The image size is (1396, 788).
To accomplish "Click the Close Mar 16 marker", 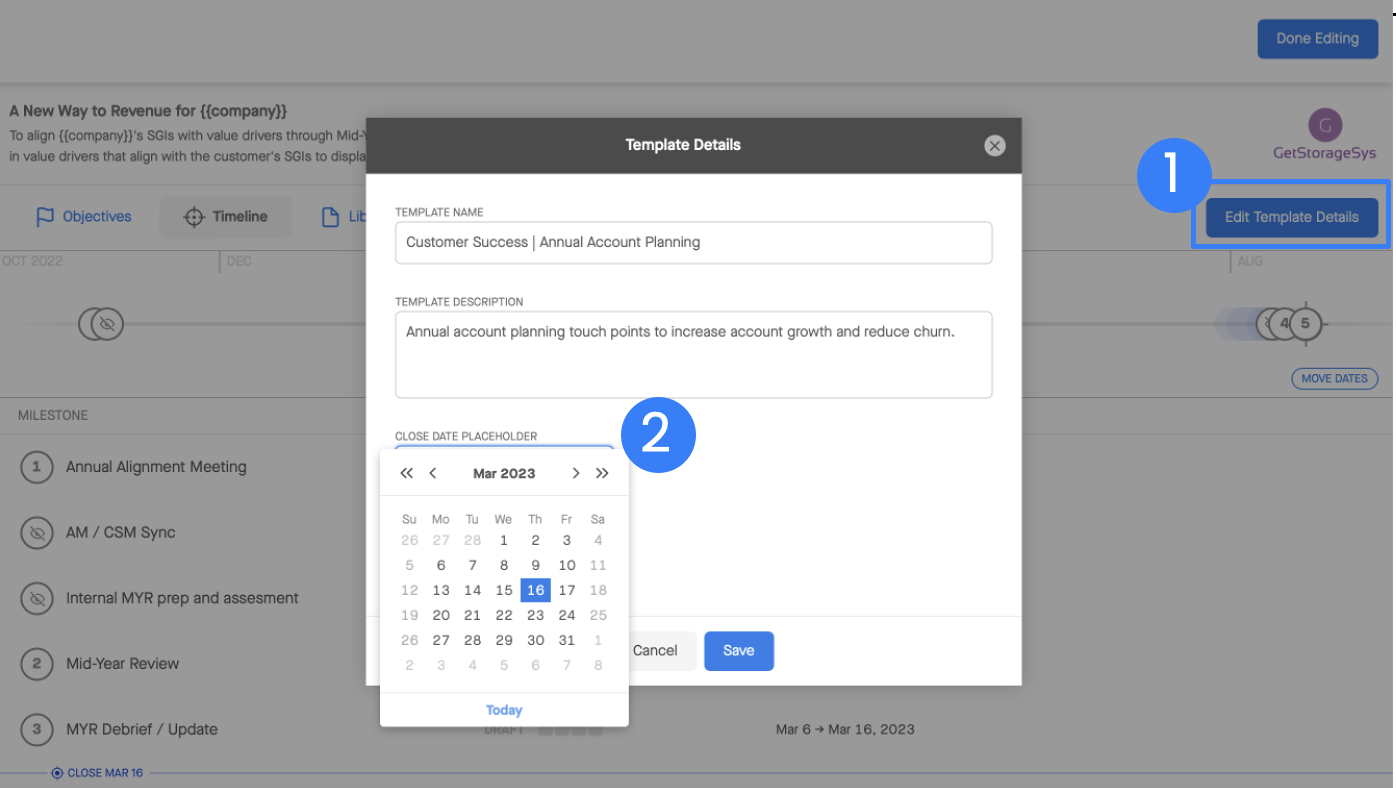I will tap(98, 773).
